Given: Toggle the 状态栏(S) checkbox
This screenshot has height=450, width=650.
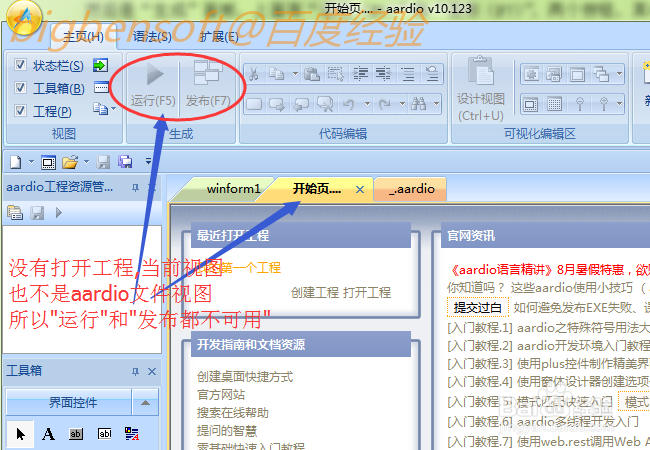Looking at the screenshot, I should tap(20, 65).
